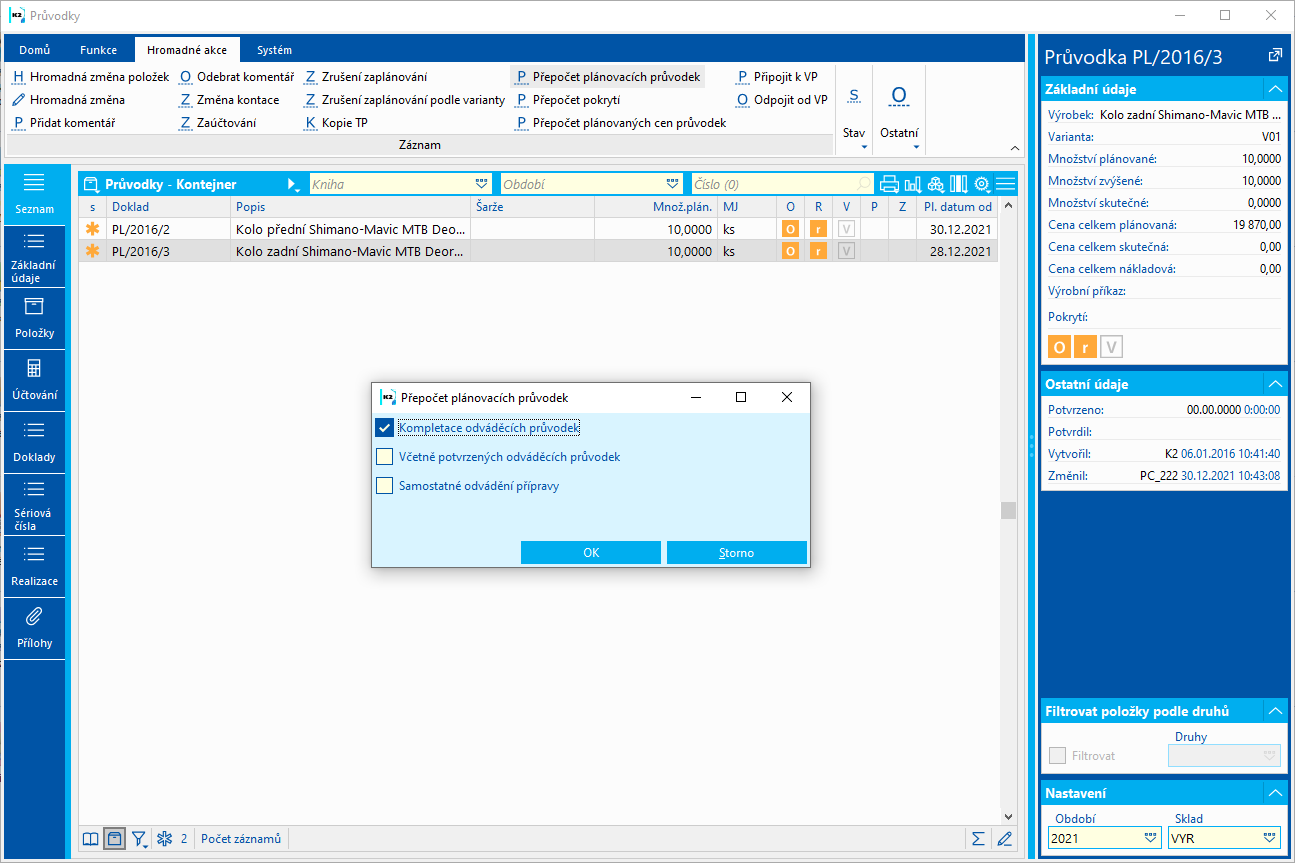Click the columns layout icon
The height and width of the screenshot is (863, 1295).
coord(959,184)
